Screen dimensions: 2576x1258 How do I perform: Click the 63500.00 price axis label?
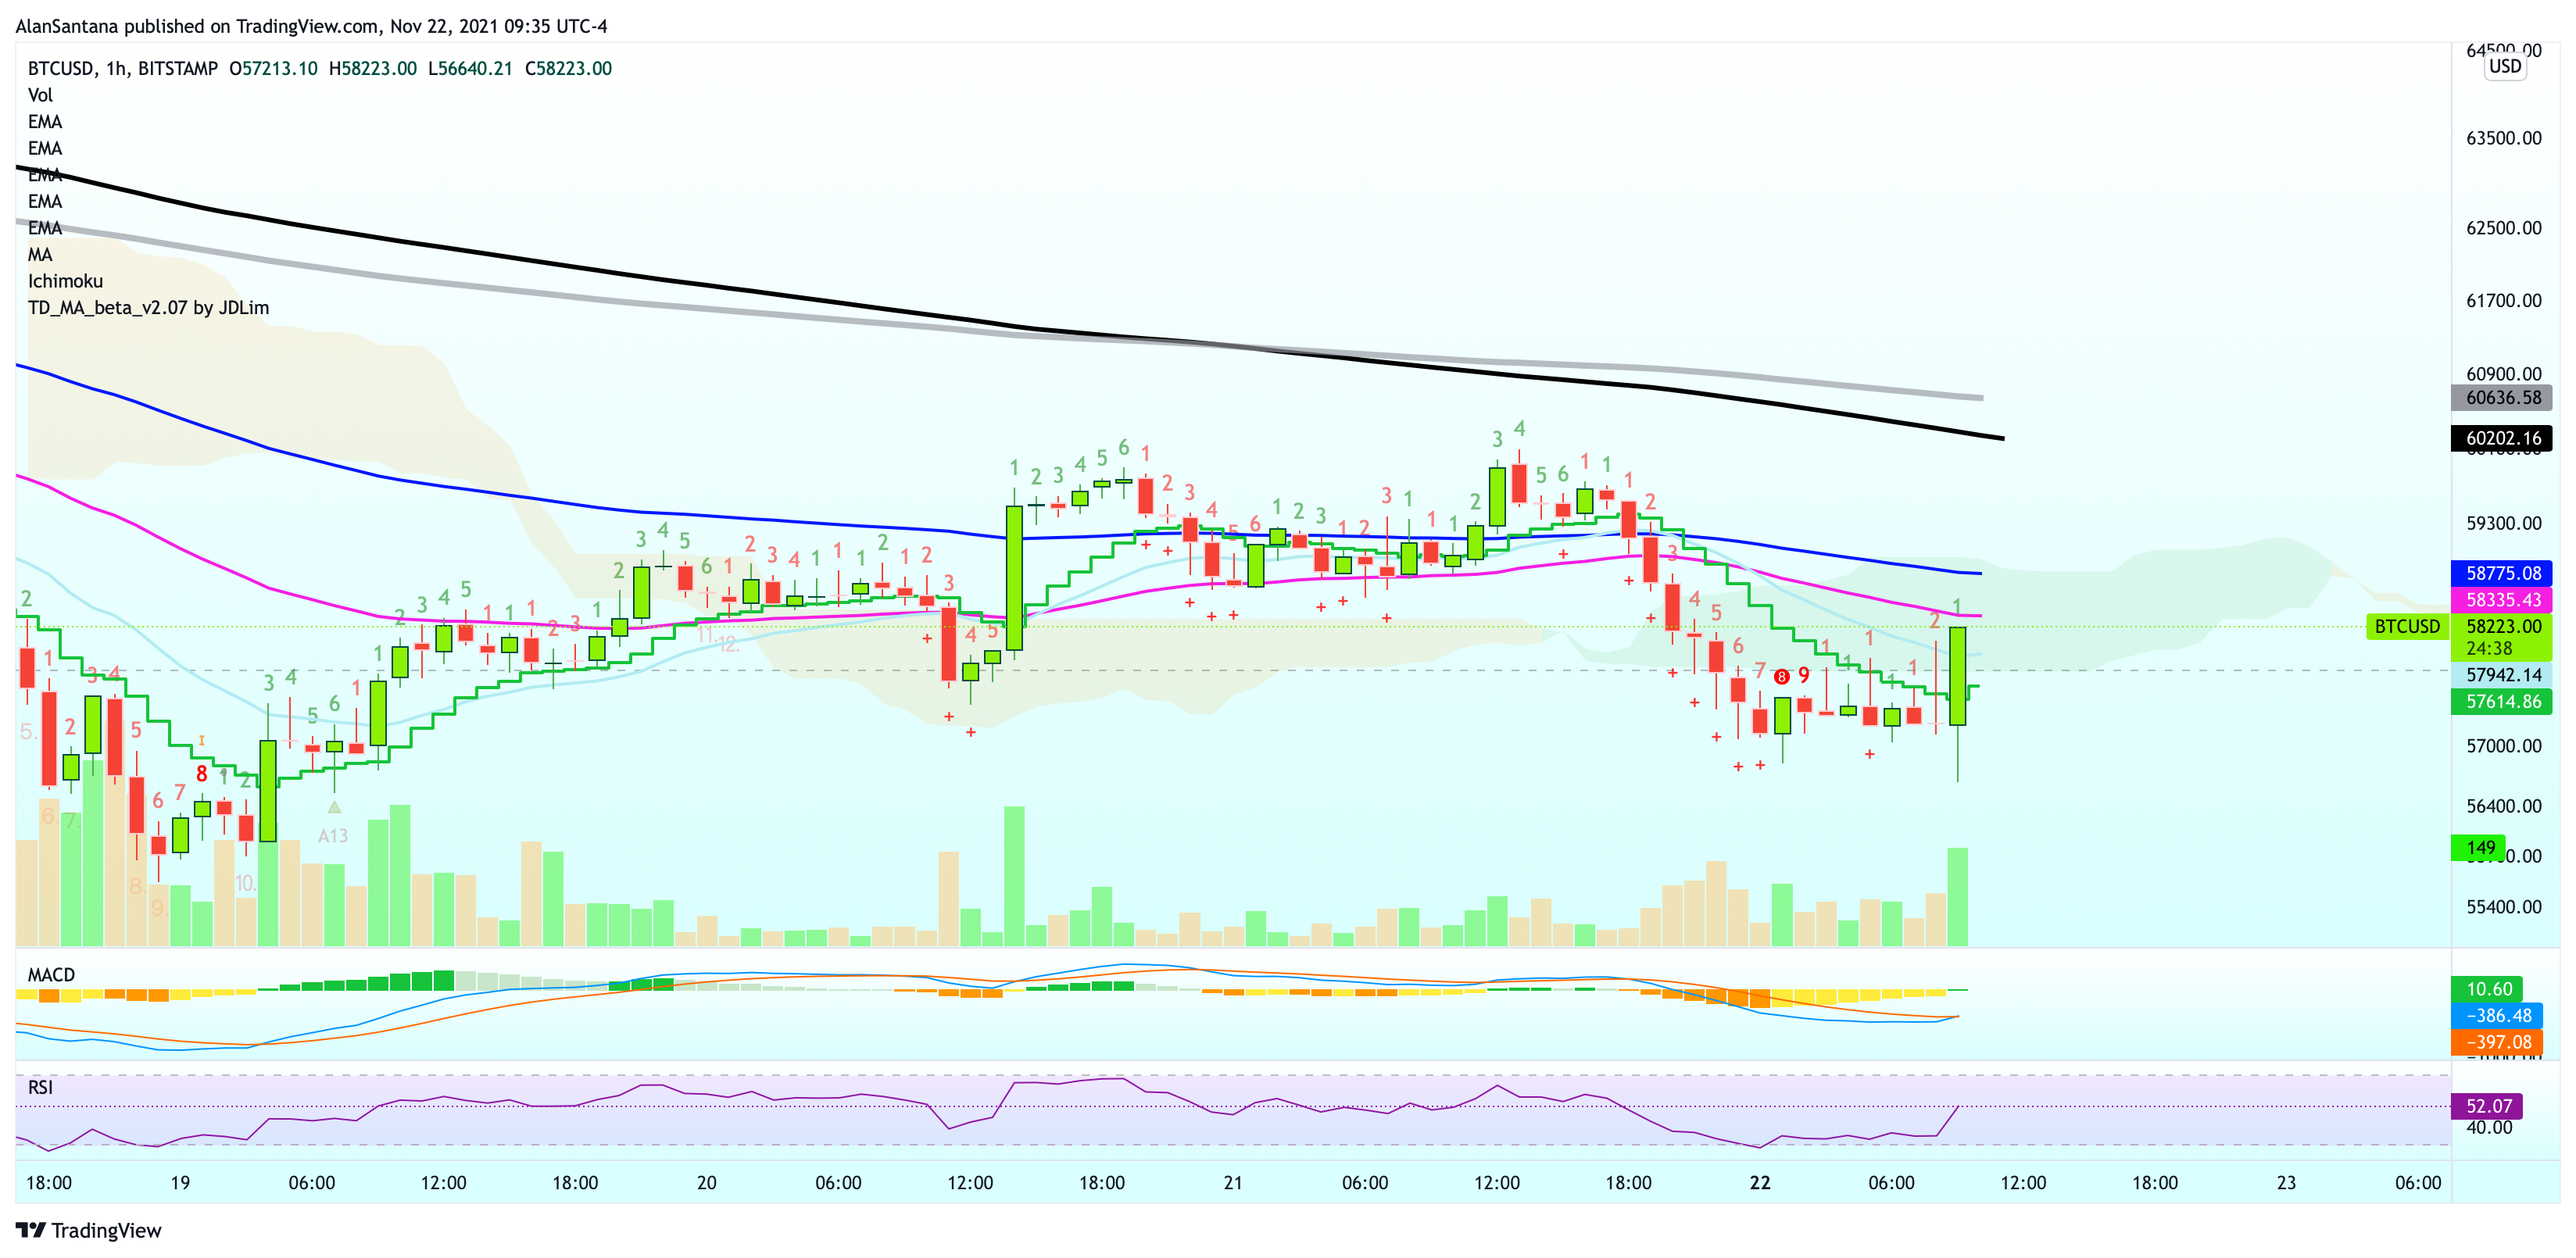click(x=2503, y=138)
